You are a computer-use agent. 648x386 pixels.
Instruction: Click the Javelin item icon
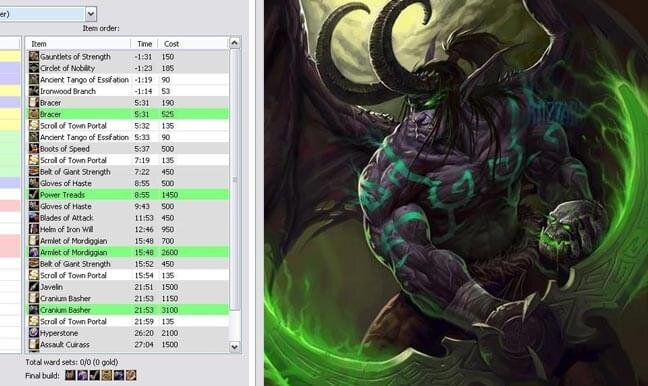tap(34, 287)
